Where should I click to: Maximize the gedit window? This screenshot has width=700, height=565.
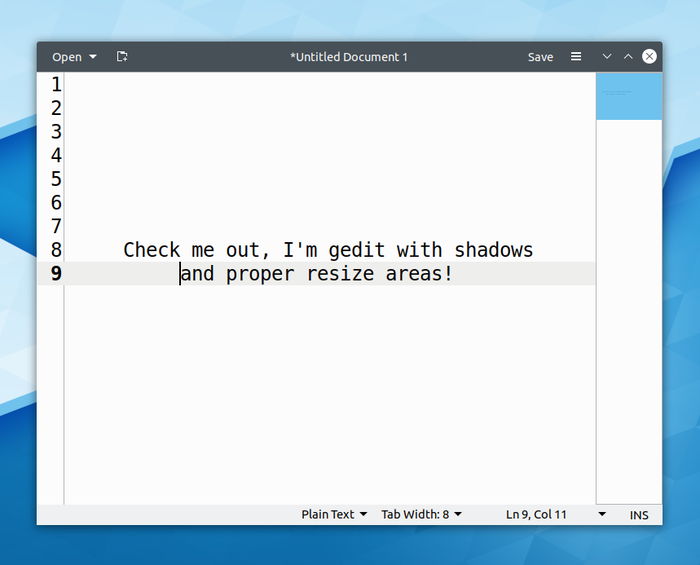628,57
